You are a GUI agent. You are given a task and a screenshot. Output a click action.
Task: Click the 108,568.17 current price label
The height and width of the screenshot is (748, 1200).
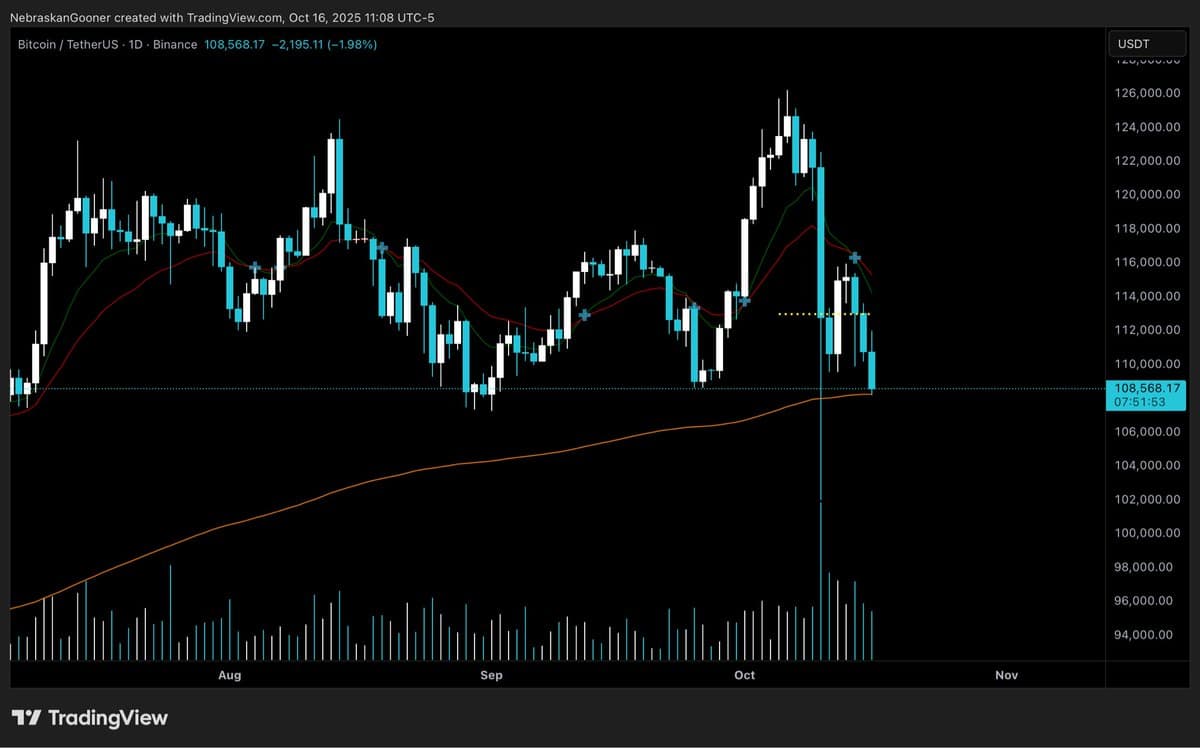1146,387
